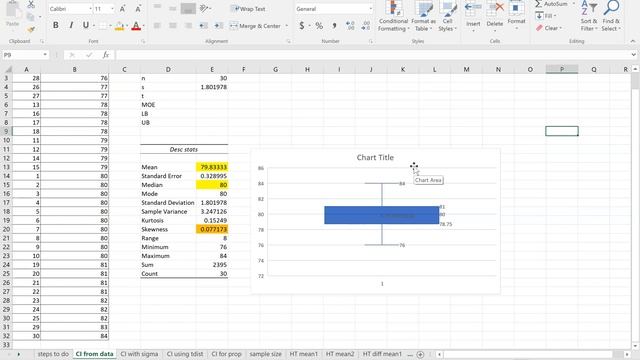Decrease the font size
The width and height of the screenshot is (640, 360).
click(x=138, y=9)
